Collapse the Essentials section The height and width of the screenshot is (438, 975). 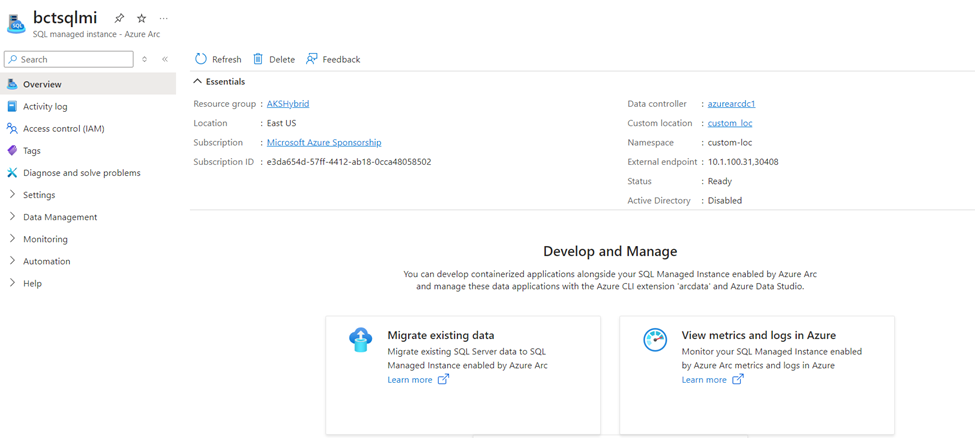click(198, 82)
